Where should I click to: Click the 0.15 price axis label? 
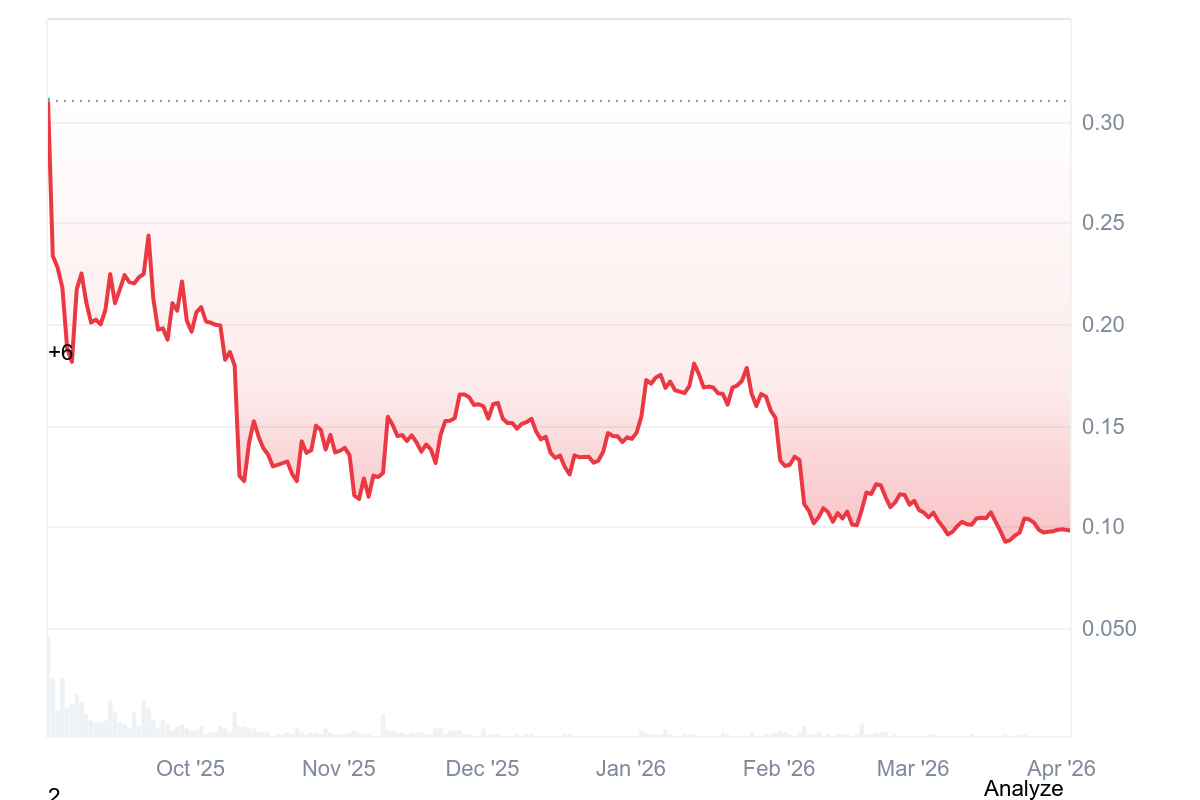[x=1103, y=427]
